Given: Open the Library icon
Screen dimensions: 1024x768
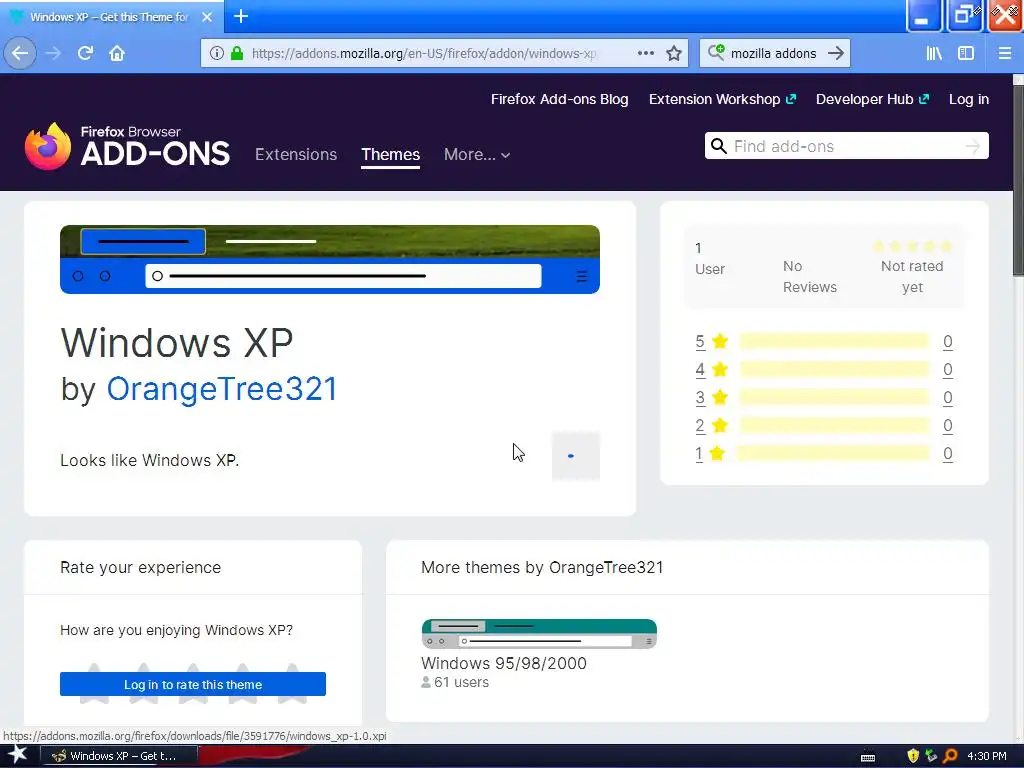Looking at the screenshot, I should coord(934,53).
